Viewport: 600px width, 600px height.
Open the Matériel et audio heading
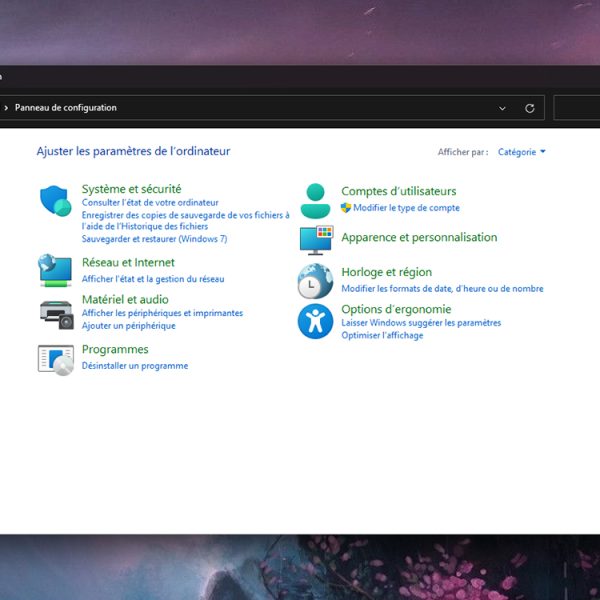(125, 299)
